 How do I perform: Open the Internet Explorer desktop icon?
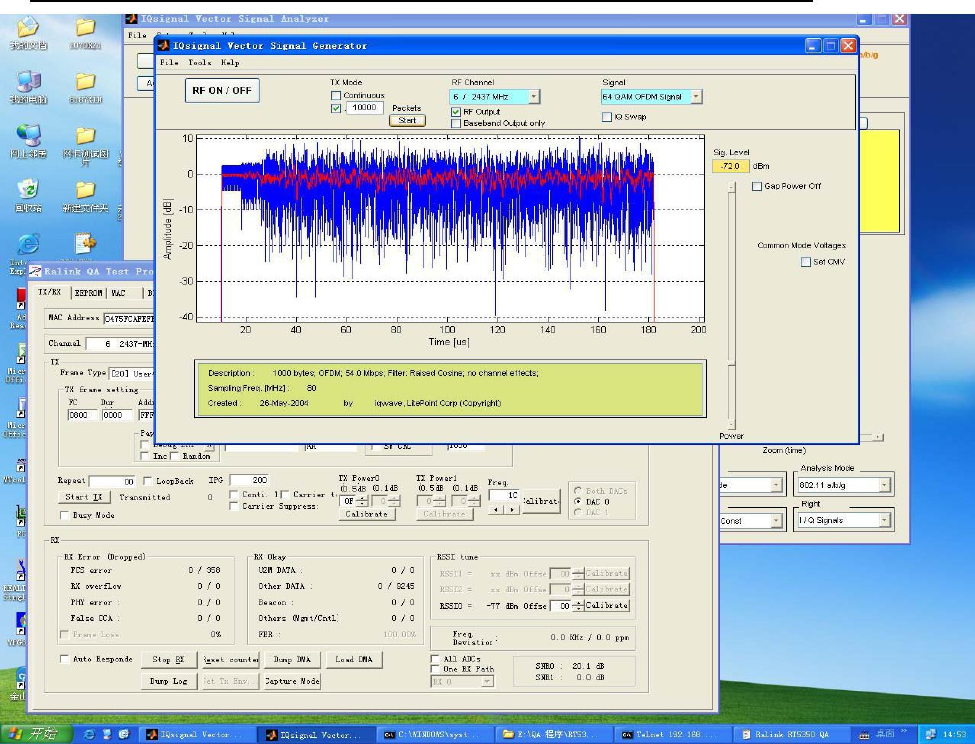(x=28, y=243)
